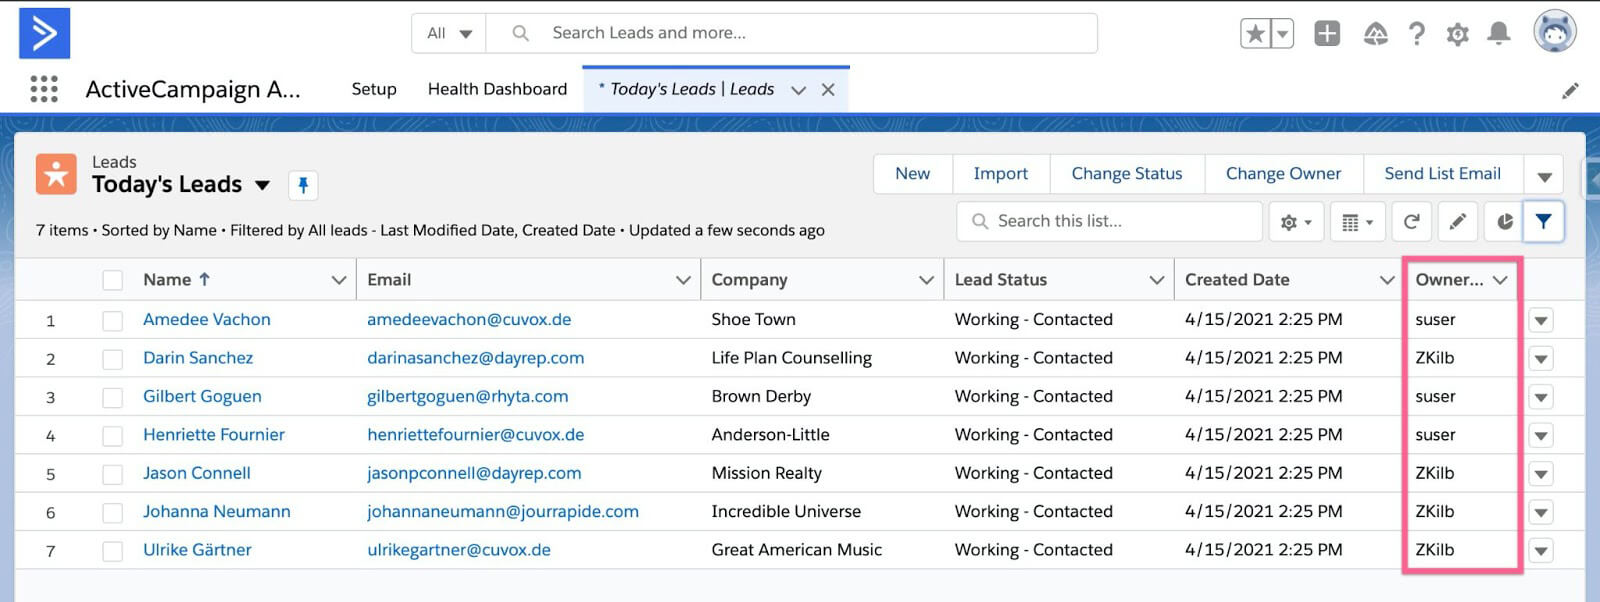Switch to the Setup tab
The height and width of the screenshot is (602, 1600).
[374, 89]
